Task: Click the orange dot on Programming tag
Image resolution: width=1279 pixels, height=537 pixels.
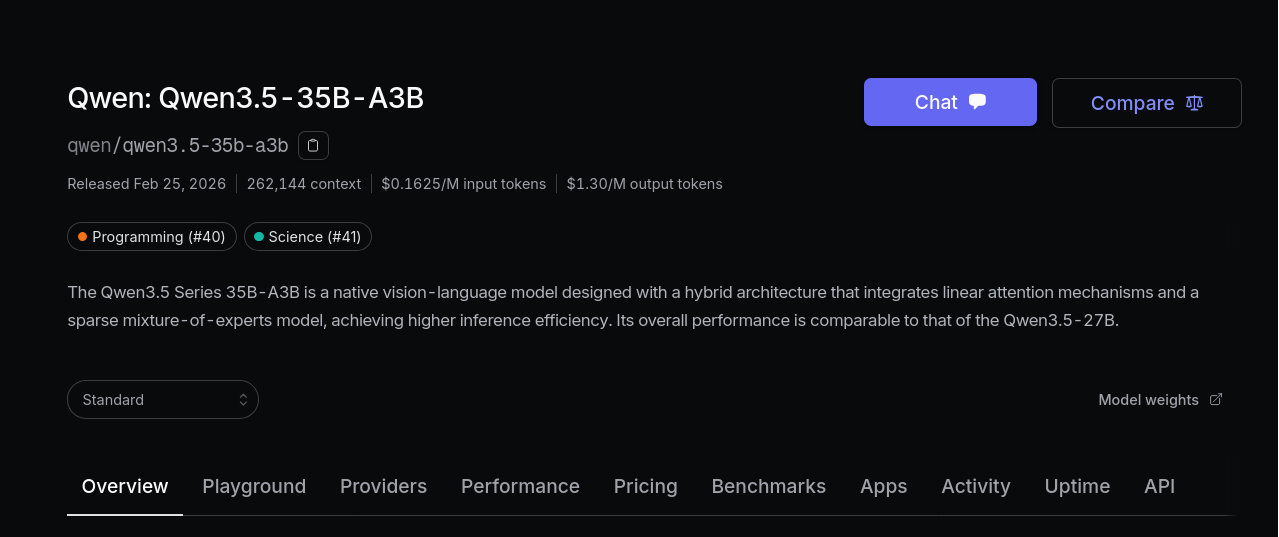Action: click(x=82, y=237)
